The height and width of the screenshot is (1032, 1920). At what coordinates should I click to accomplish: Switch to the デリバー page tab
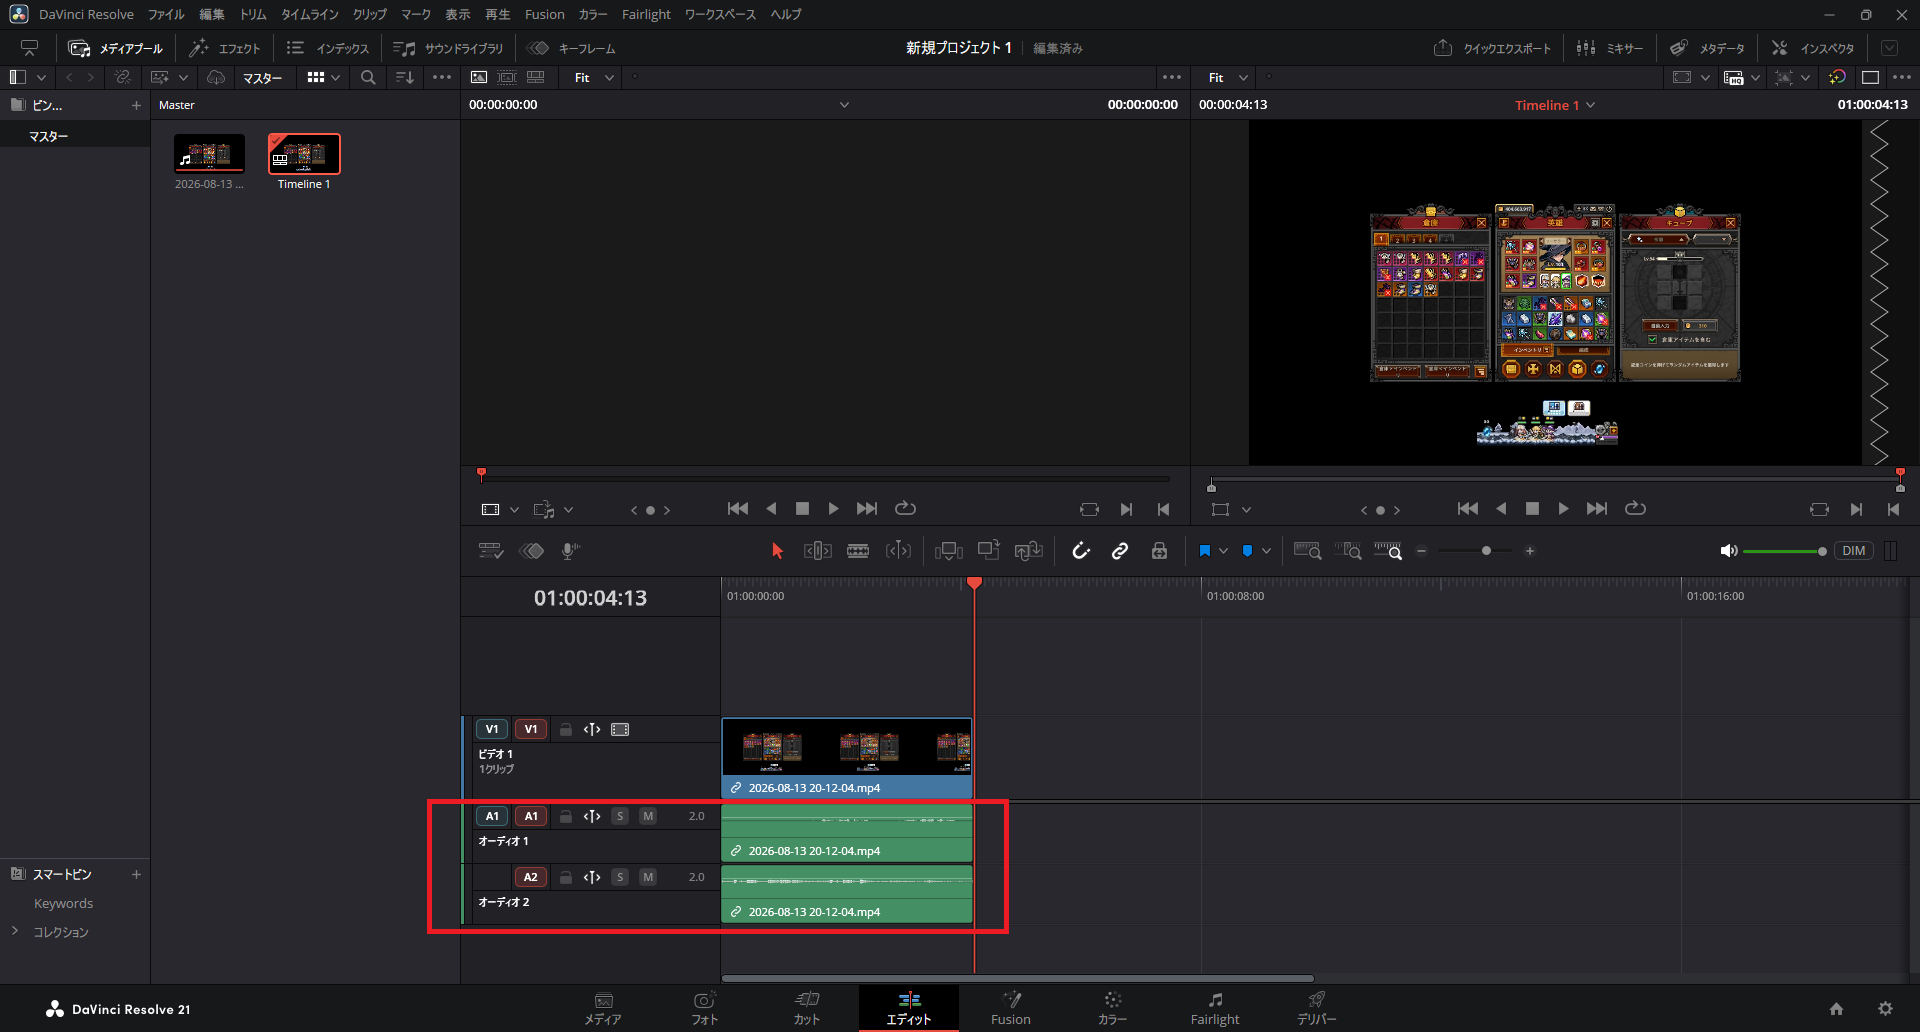click(x=1316, y=1008)
